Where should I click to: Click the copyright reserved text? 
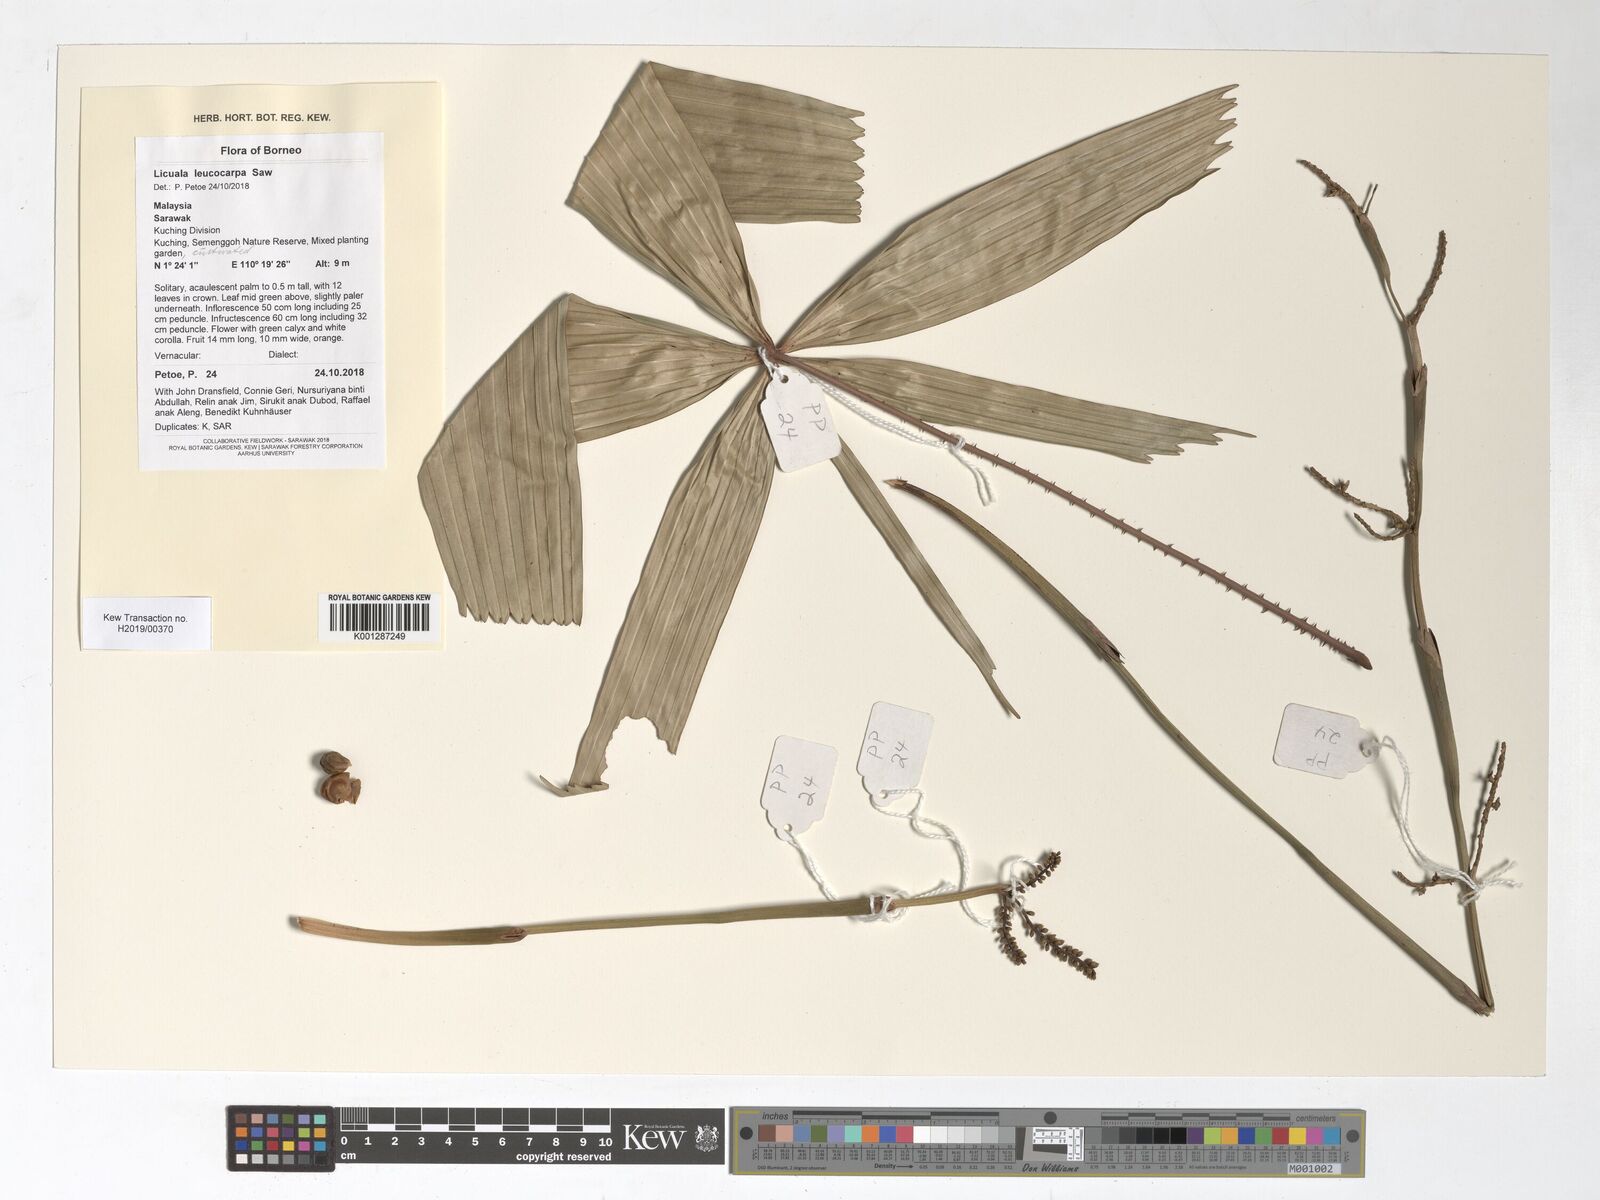pyautogui.click(x=563, y=1157)
